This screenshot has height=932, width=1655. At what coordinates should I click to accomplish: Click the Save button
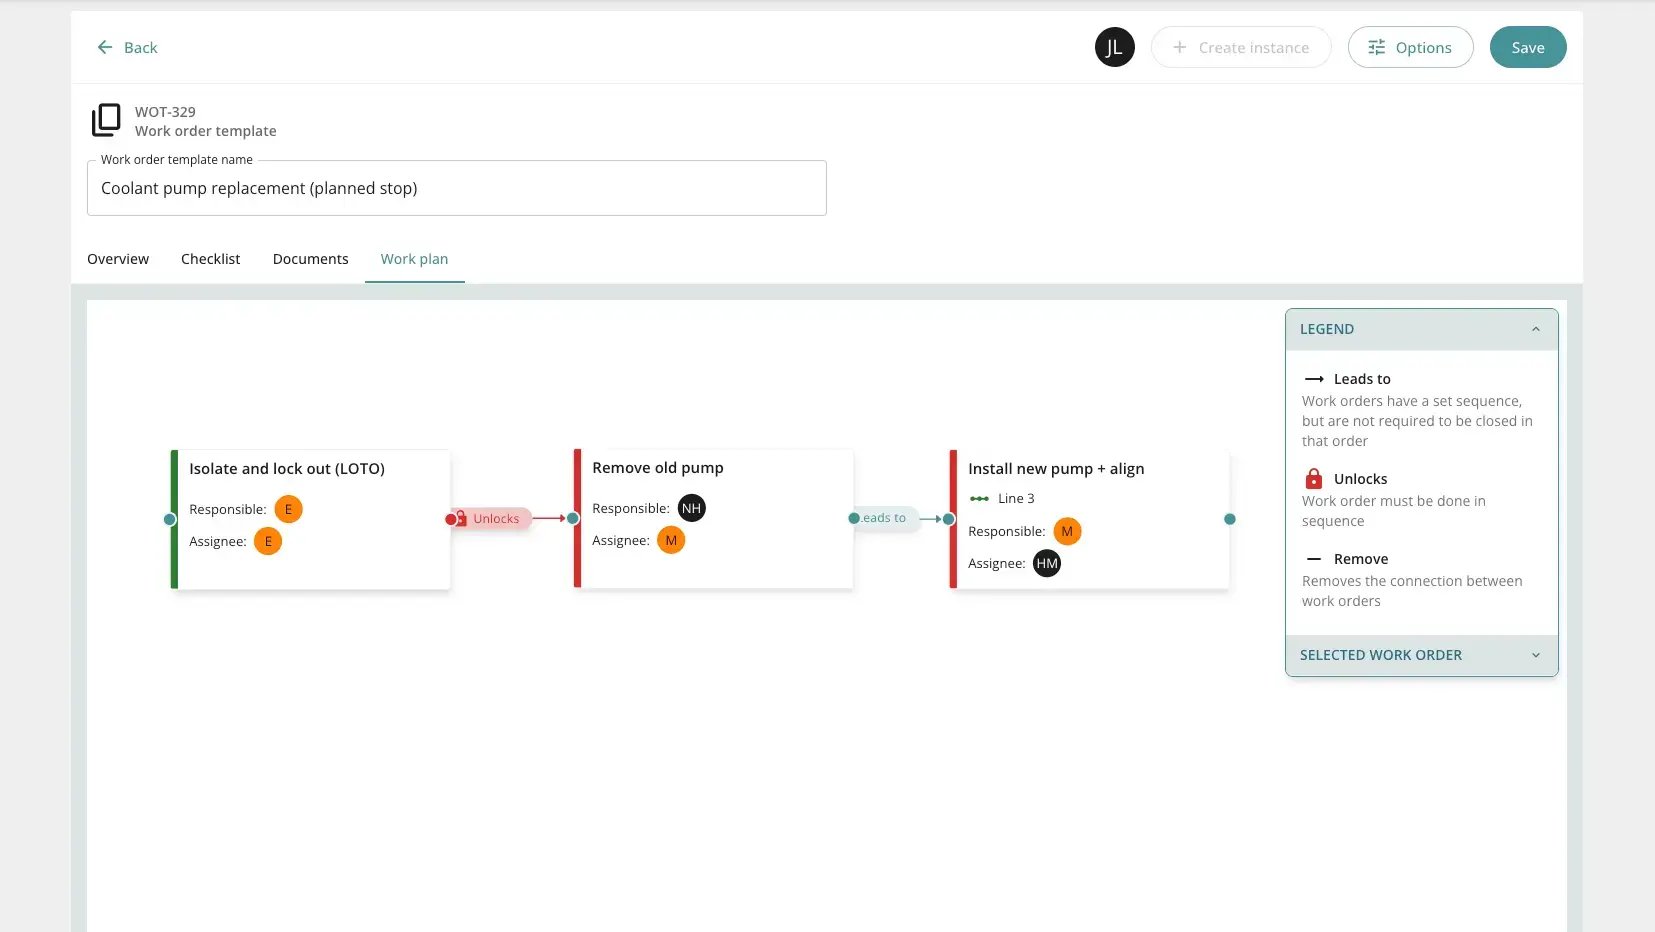[x=1528, y=47]
